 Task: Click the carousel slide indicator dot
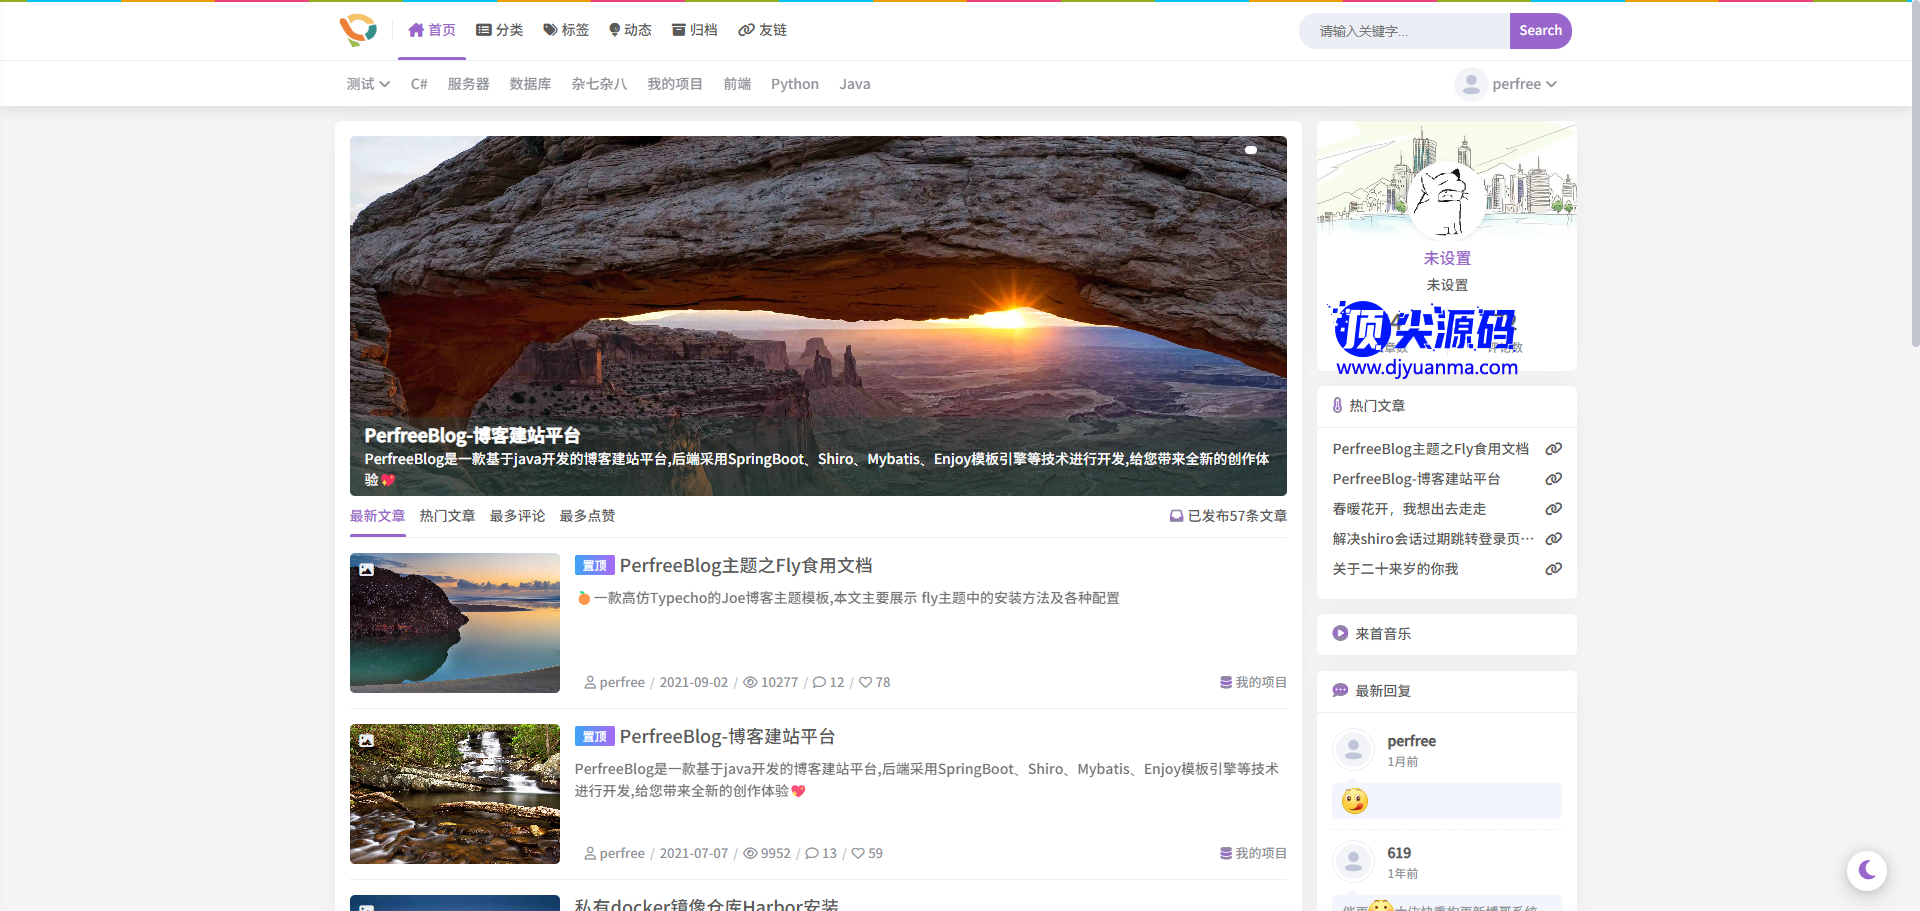pos(1250,150)
